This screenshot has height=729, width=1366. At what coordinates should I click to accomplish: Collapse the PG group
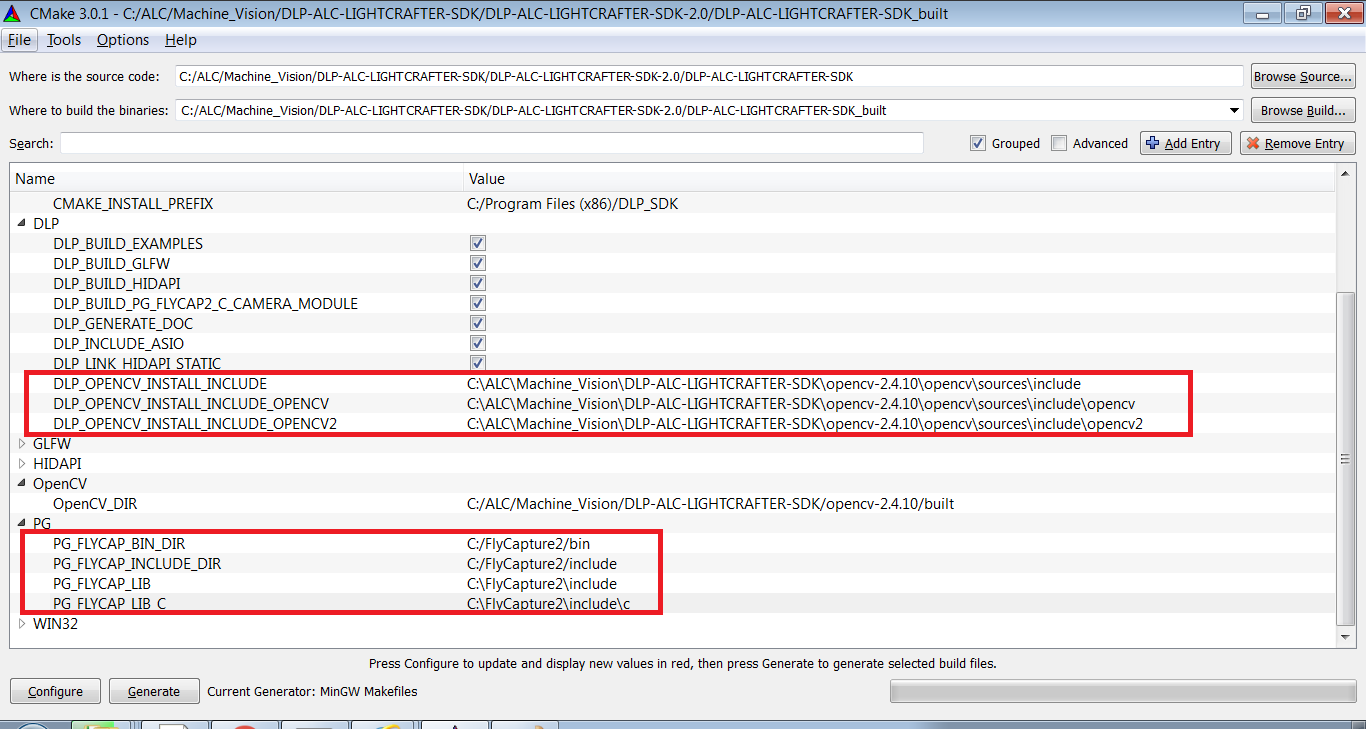[22, 523]
